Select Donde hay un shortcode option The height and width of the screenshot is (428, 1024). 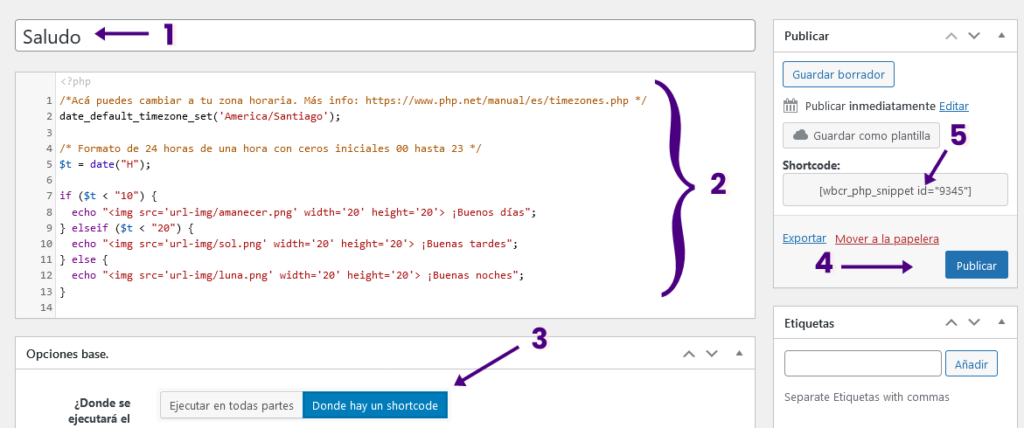pos(375,406)
